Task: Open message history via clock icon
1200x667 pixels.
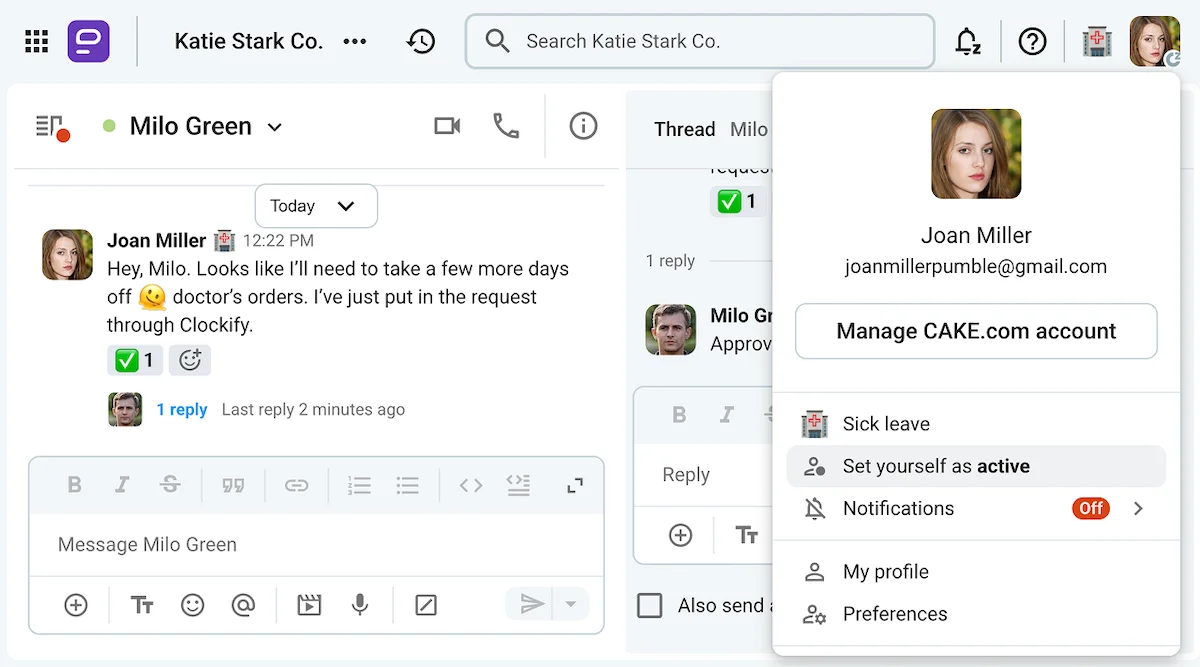Action: pos(421,41)
